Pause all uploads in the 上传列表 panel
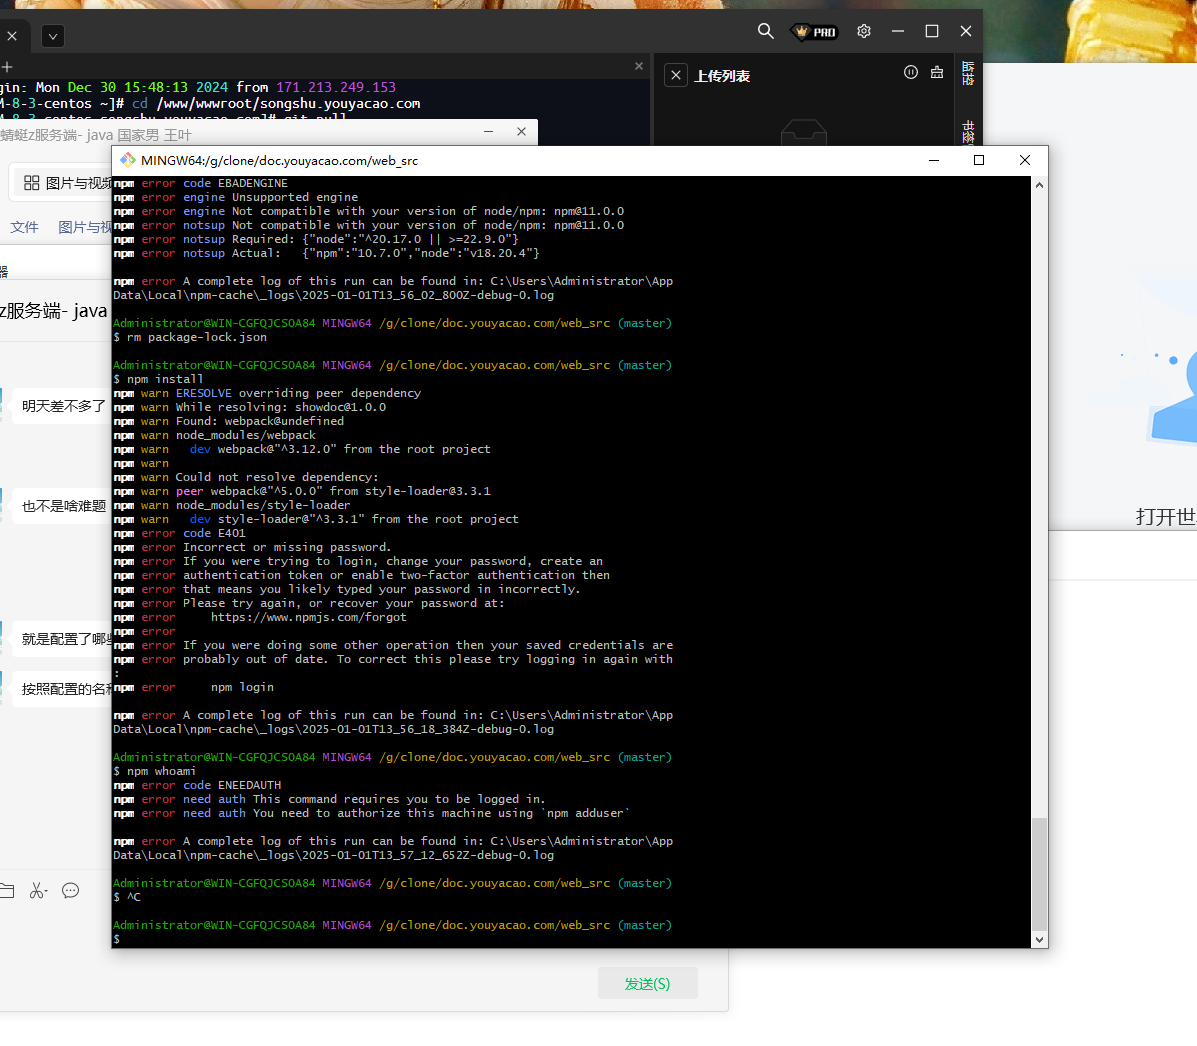 (x=910, y=74)
